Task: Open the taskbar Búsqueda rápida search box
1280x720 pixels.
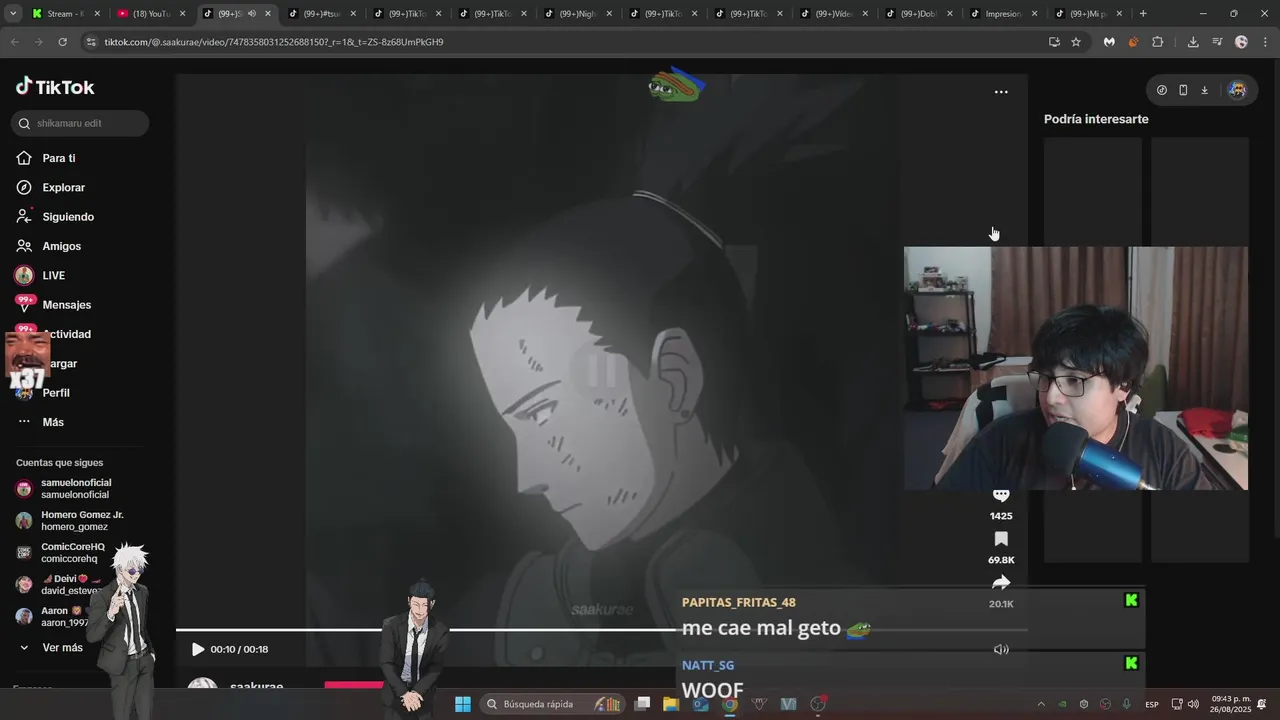Action: tap(552, 704)
